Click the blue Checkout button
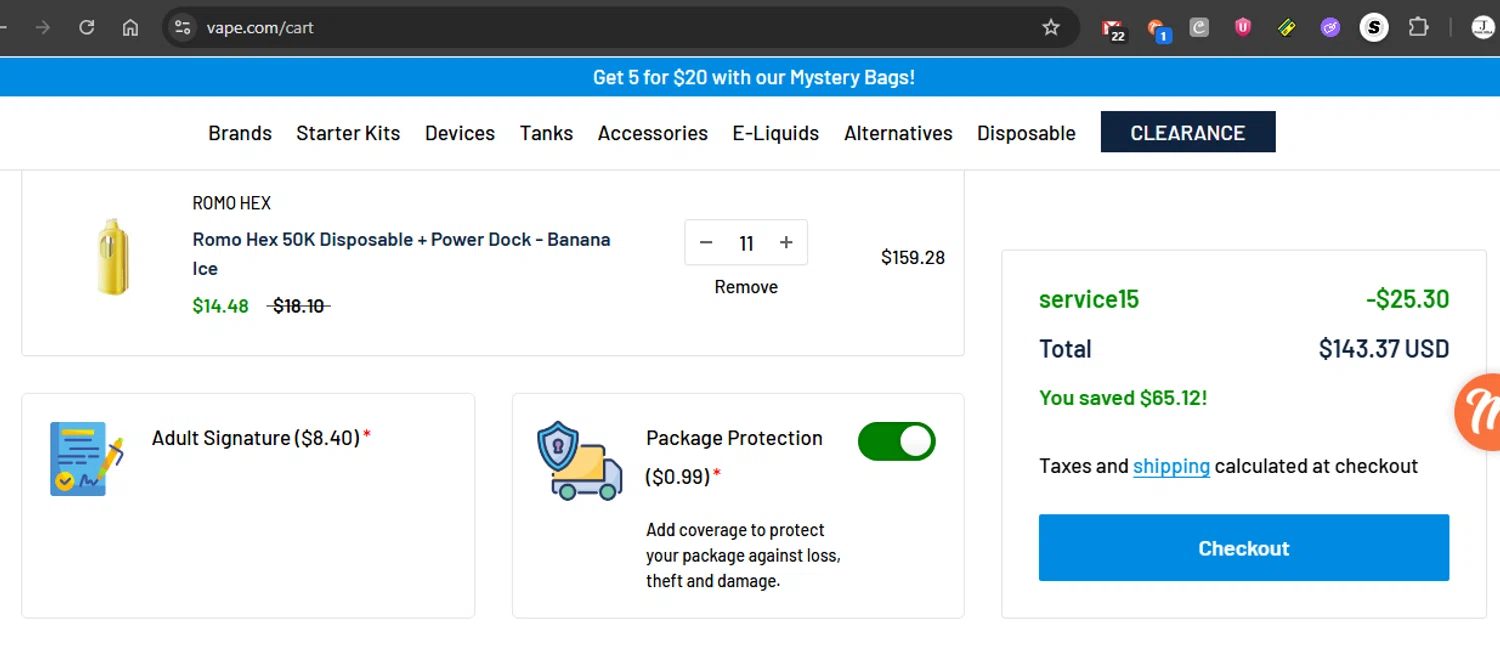The height and width of the screenshot is (652, 1500). (x=1243, y=548)
